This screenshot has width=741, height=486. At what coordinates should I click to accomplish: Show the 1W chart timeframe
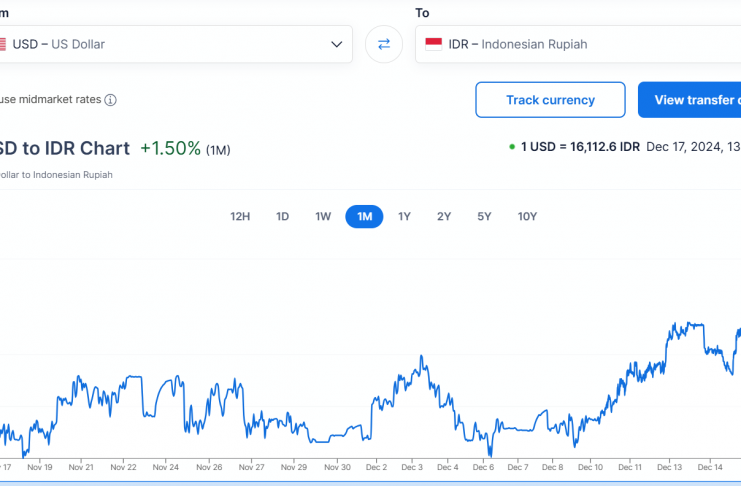pyautogui.click(x=323, y=217)
